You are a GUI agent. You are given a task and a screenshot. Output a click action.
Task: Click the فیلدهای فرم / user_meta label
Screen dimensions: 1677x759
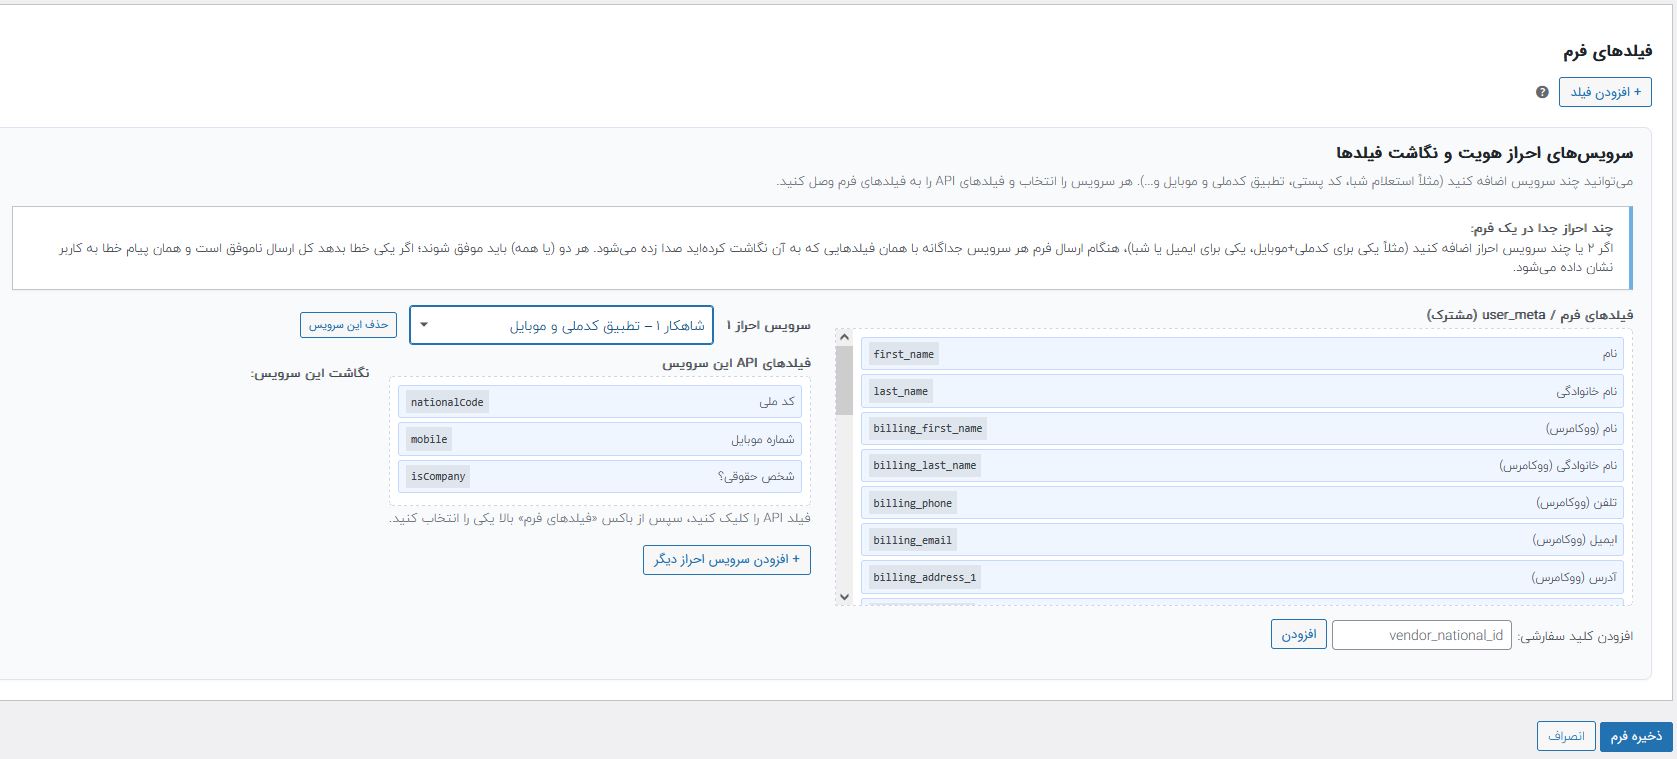click(1529, 314)
